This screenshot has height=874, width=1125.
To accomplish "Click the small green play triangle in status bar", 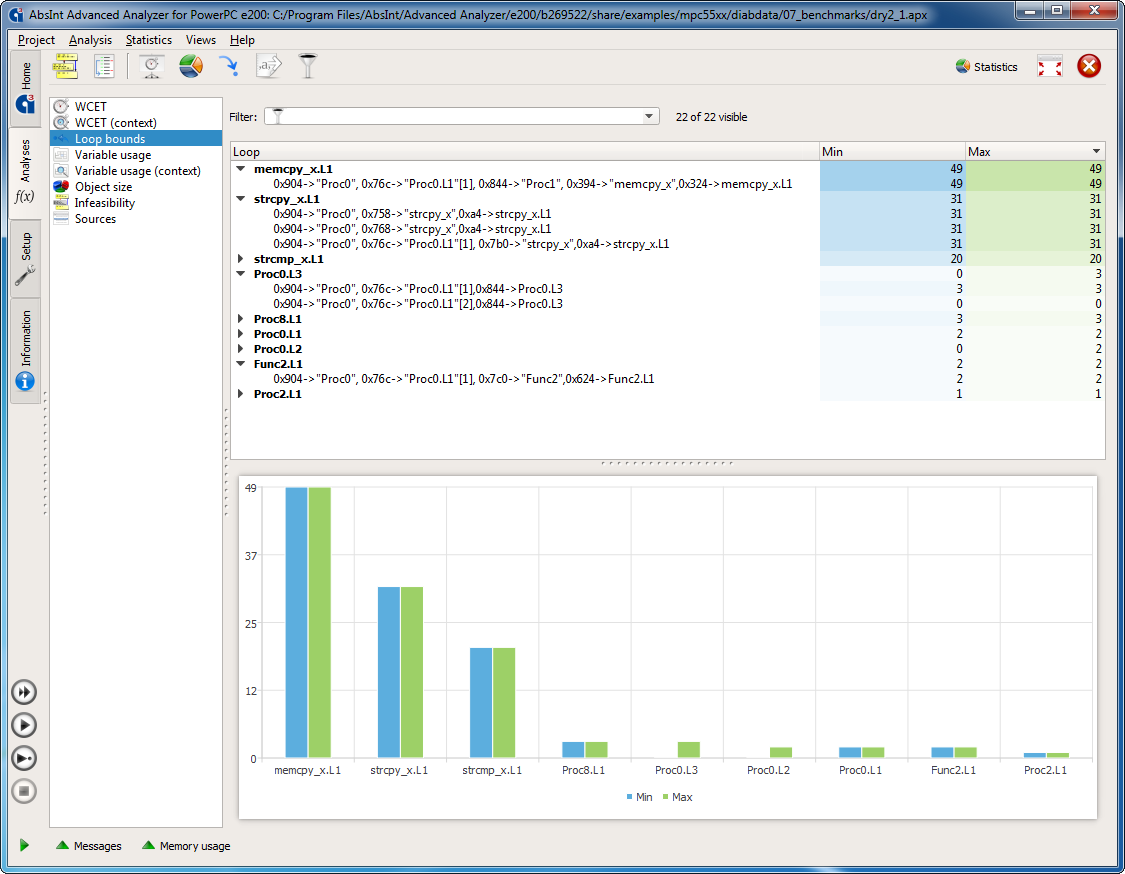I will 24,845.
